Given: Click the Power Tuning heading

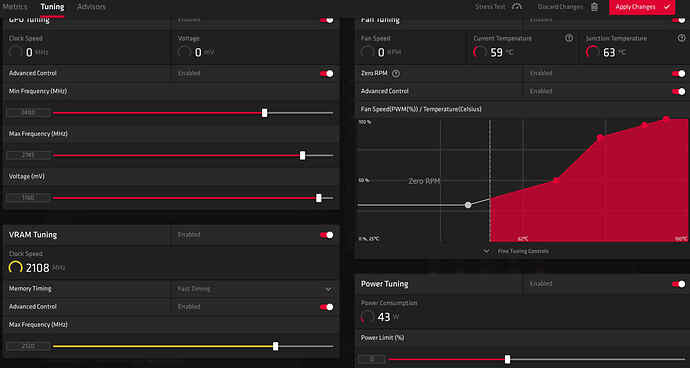Looking at the screenshot, I should (x=385, y=284).
